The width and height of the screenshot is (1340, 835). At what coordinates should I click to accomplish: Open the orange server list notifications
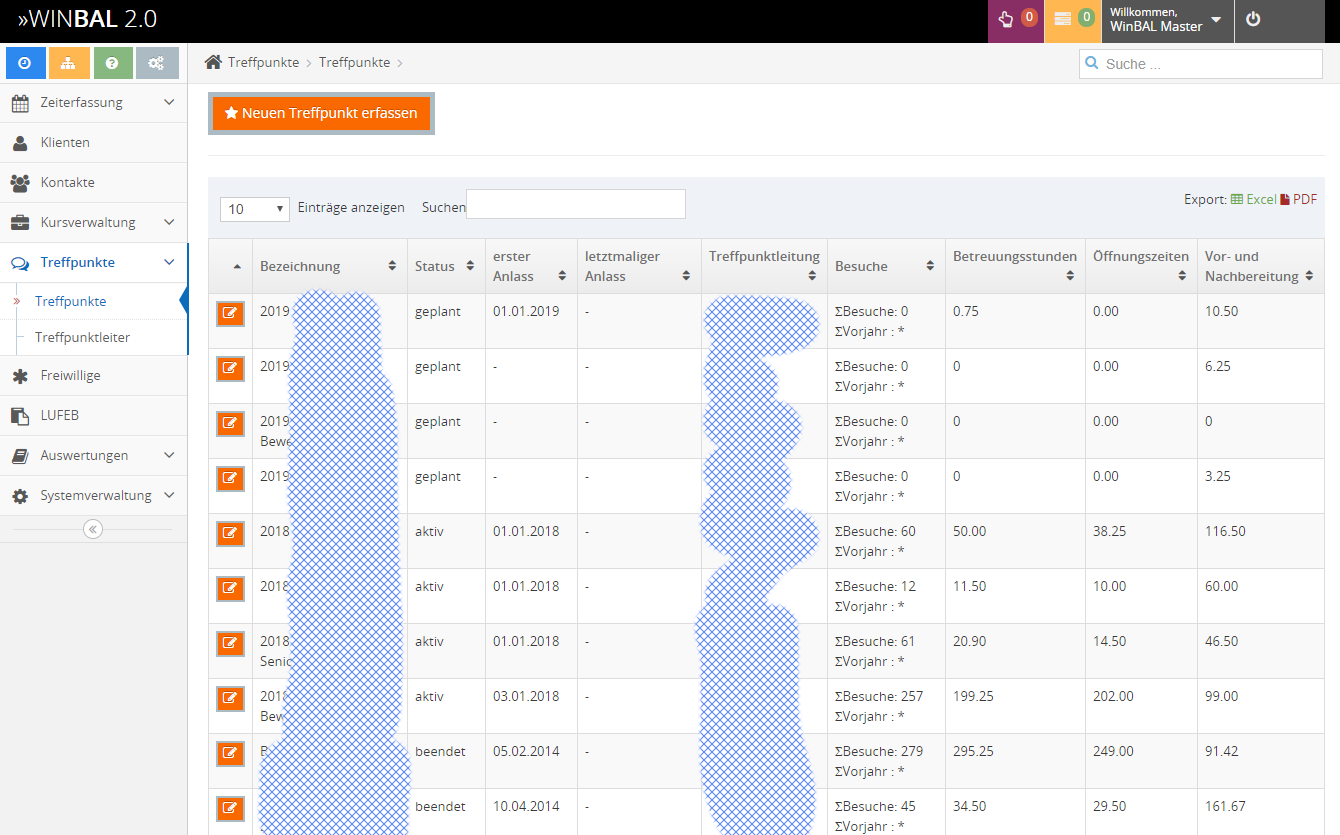[1073, 19]
